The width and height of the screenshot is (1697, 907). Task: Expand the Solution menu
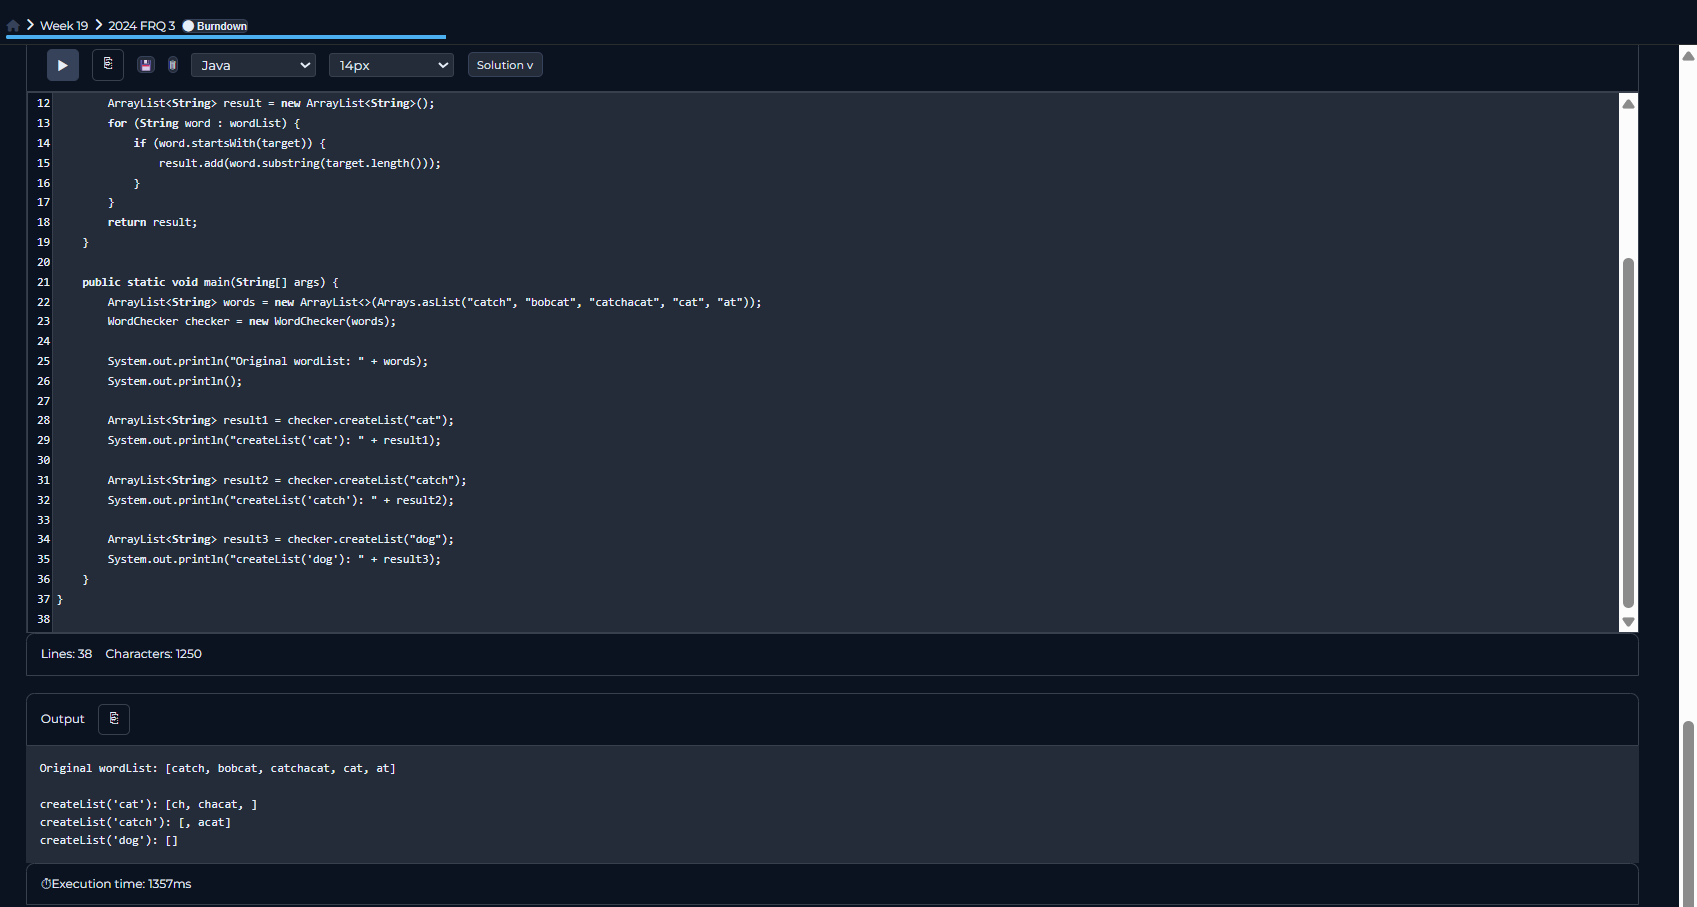(505, 65)
